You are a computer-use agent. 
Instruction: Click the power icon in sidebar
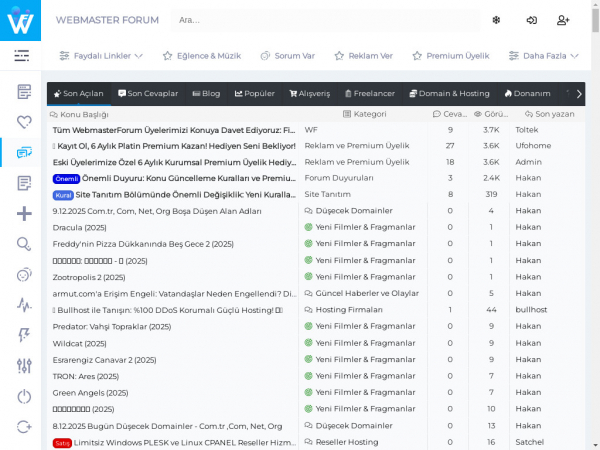click(24, 396)
